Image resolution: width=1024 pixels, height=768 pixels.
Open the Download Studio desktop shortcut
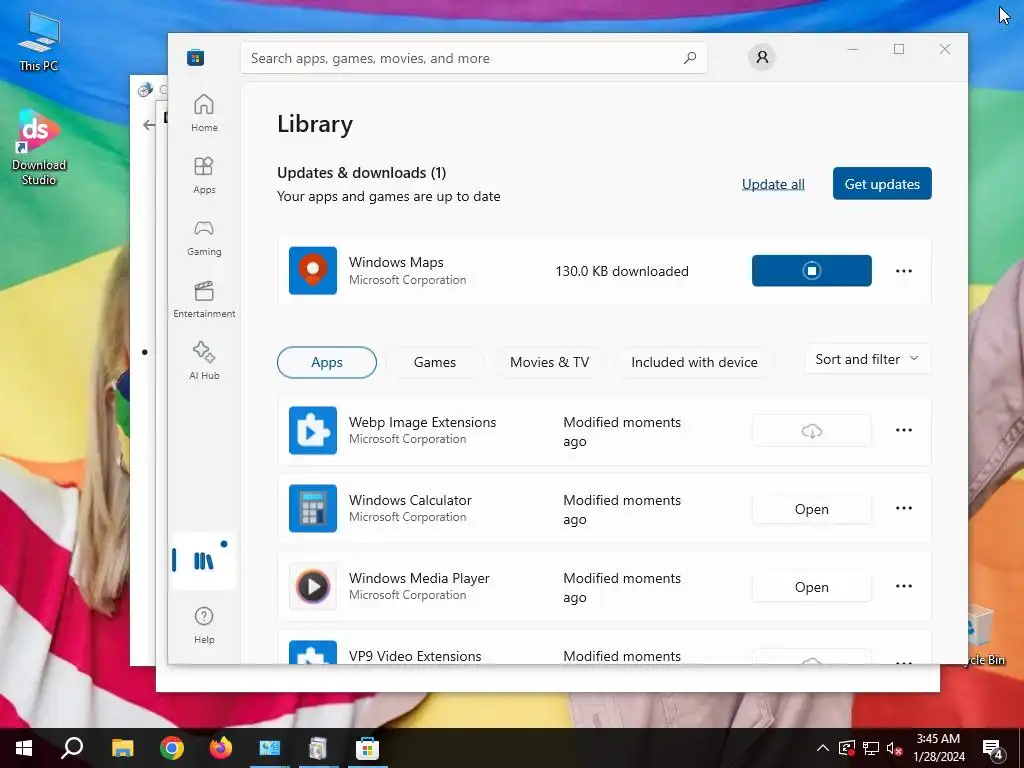[39, 148]
